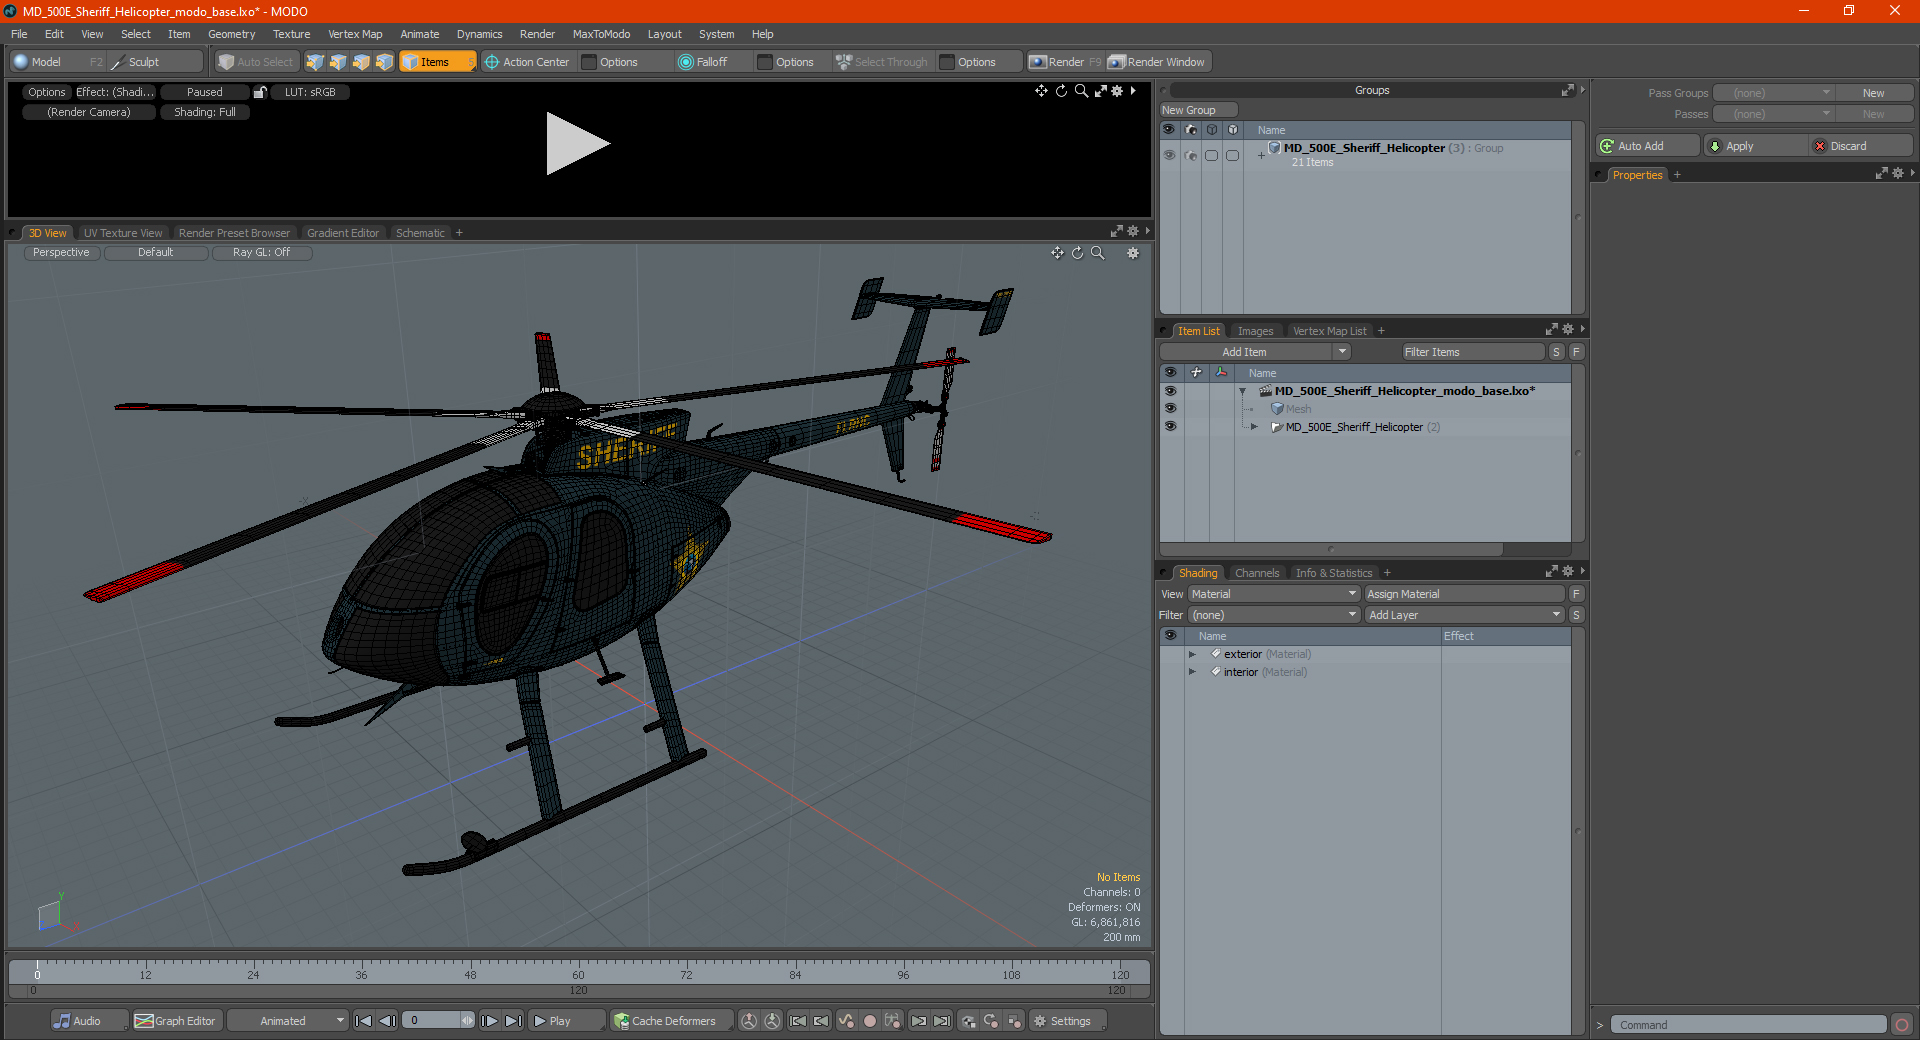
Task: Click the Go to last frame icon
Action: (513, 1021)
